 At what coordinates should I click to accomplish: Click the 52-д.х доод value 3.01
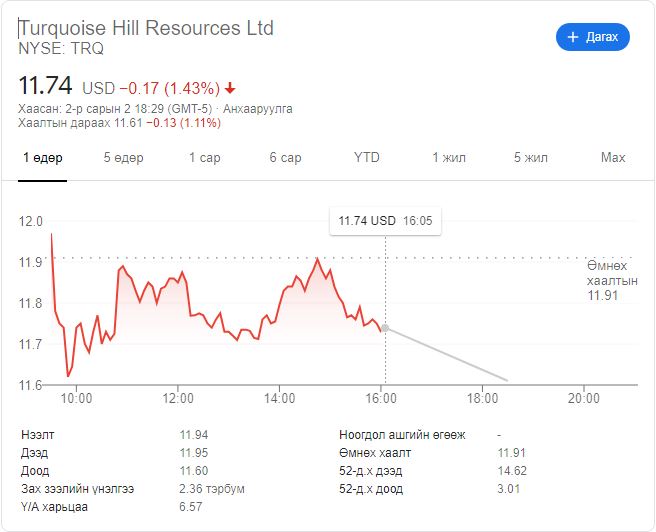[x=509, y=489]
